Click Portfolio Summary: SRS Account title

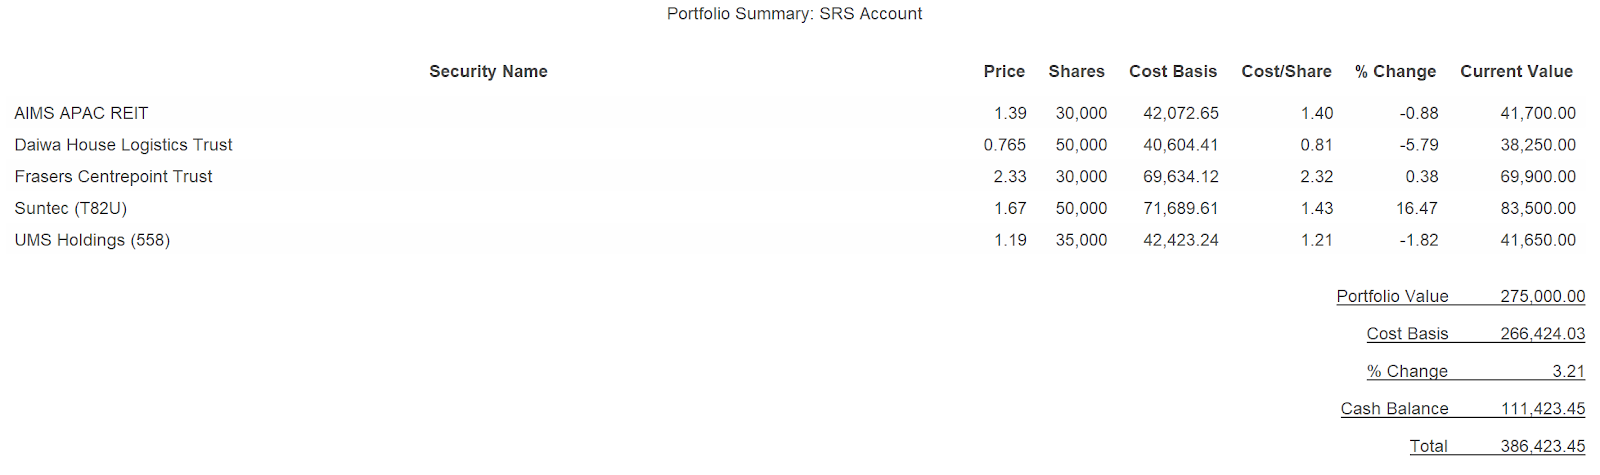pyautogui.click(x=795, y=14)
